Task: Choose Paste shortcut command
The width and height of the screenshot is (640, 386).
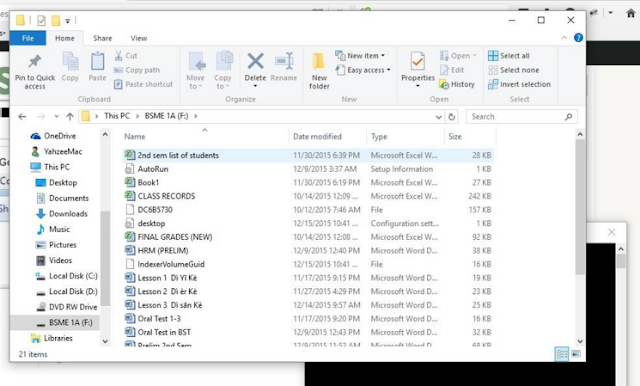Action: (x=144, y=84)
